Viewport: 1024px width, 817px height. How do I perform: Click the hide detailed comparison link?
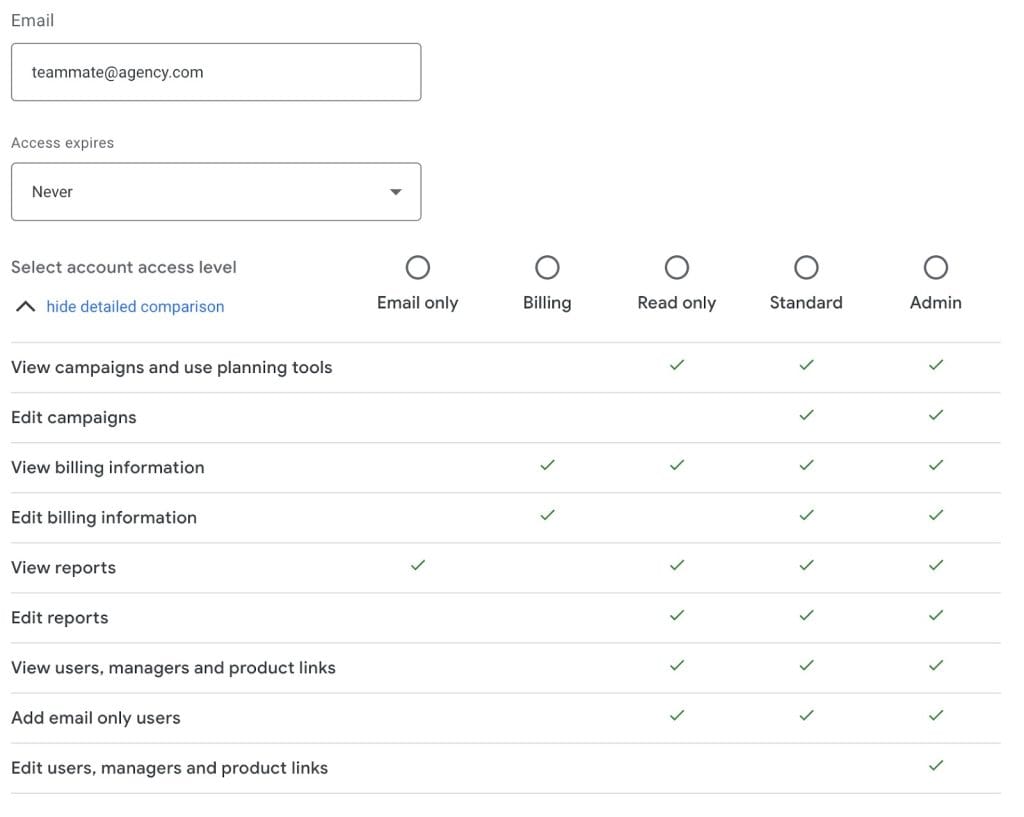click(135, 306)
